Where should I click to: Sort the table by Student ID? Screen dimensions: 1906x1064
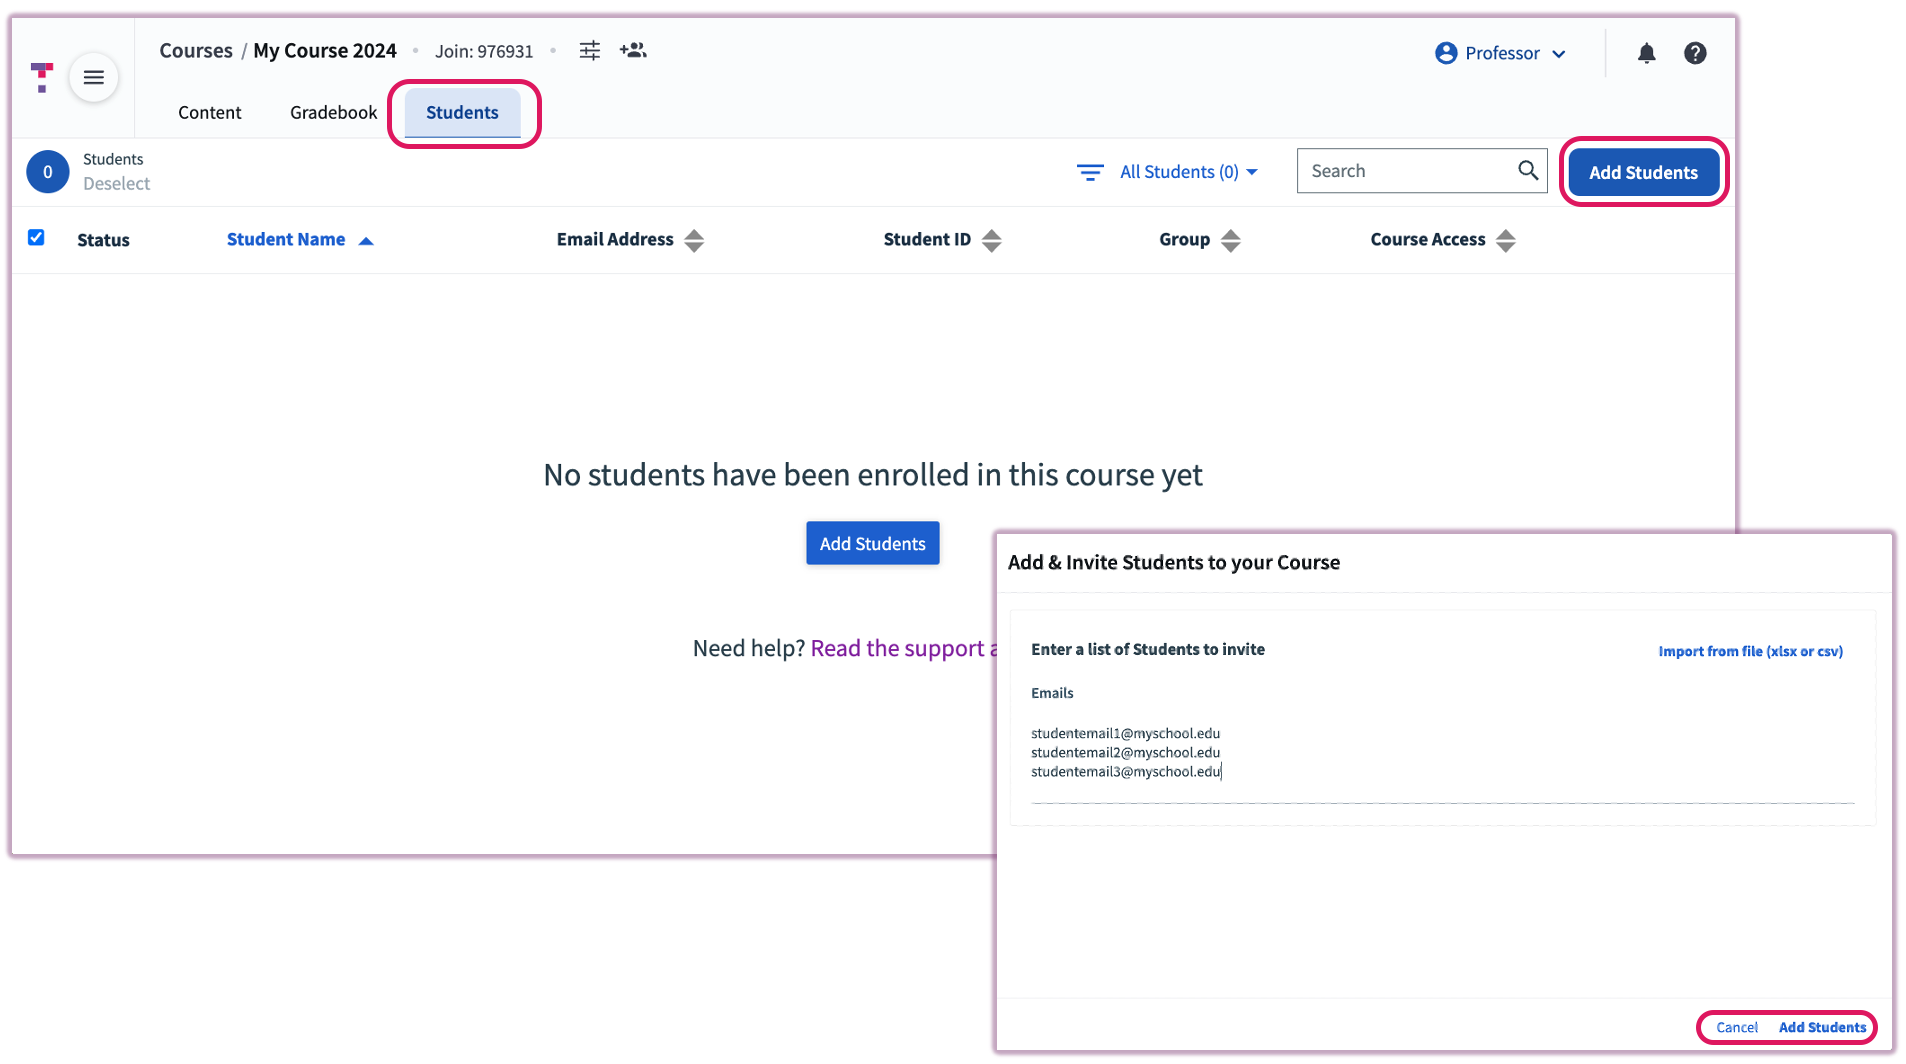(x=991, y=239)
